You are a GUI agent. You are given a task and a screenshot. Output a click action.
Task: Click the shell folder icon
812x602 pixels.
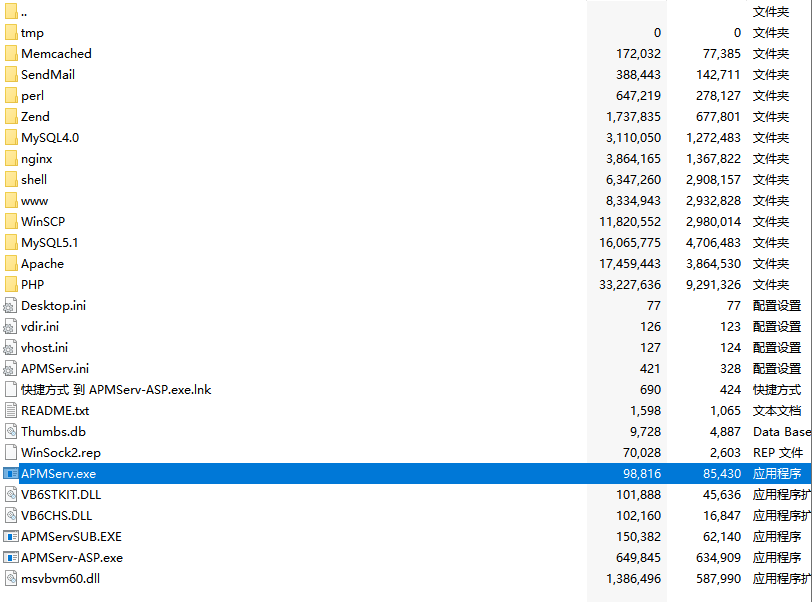11,179
